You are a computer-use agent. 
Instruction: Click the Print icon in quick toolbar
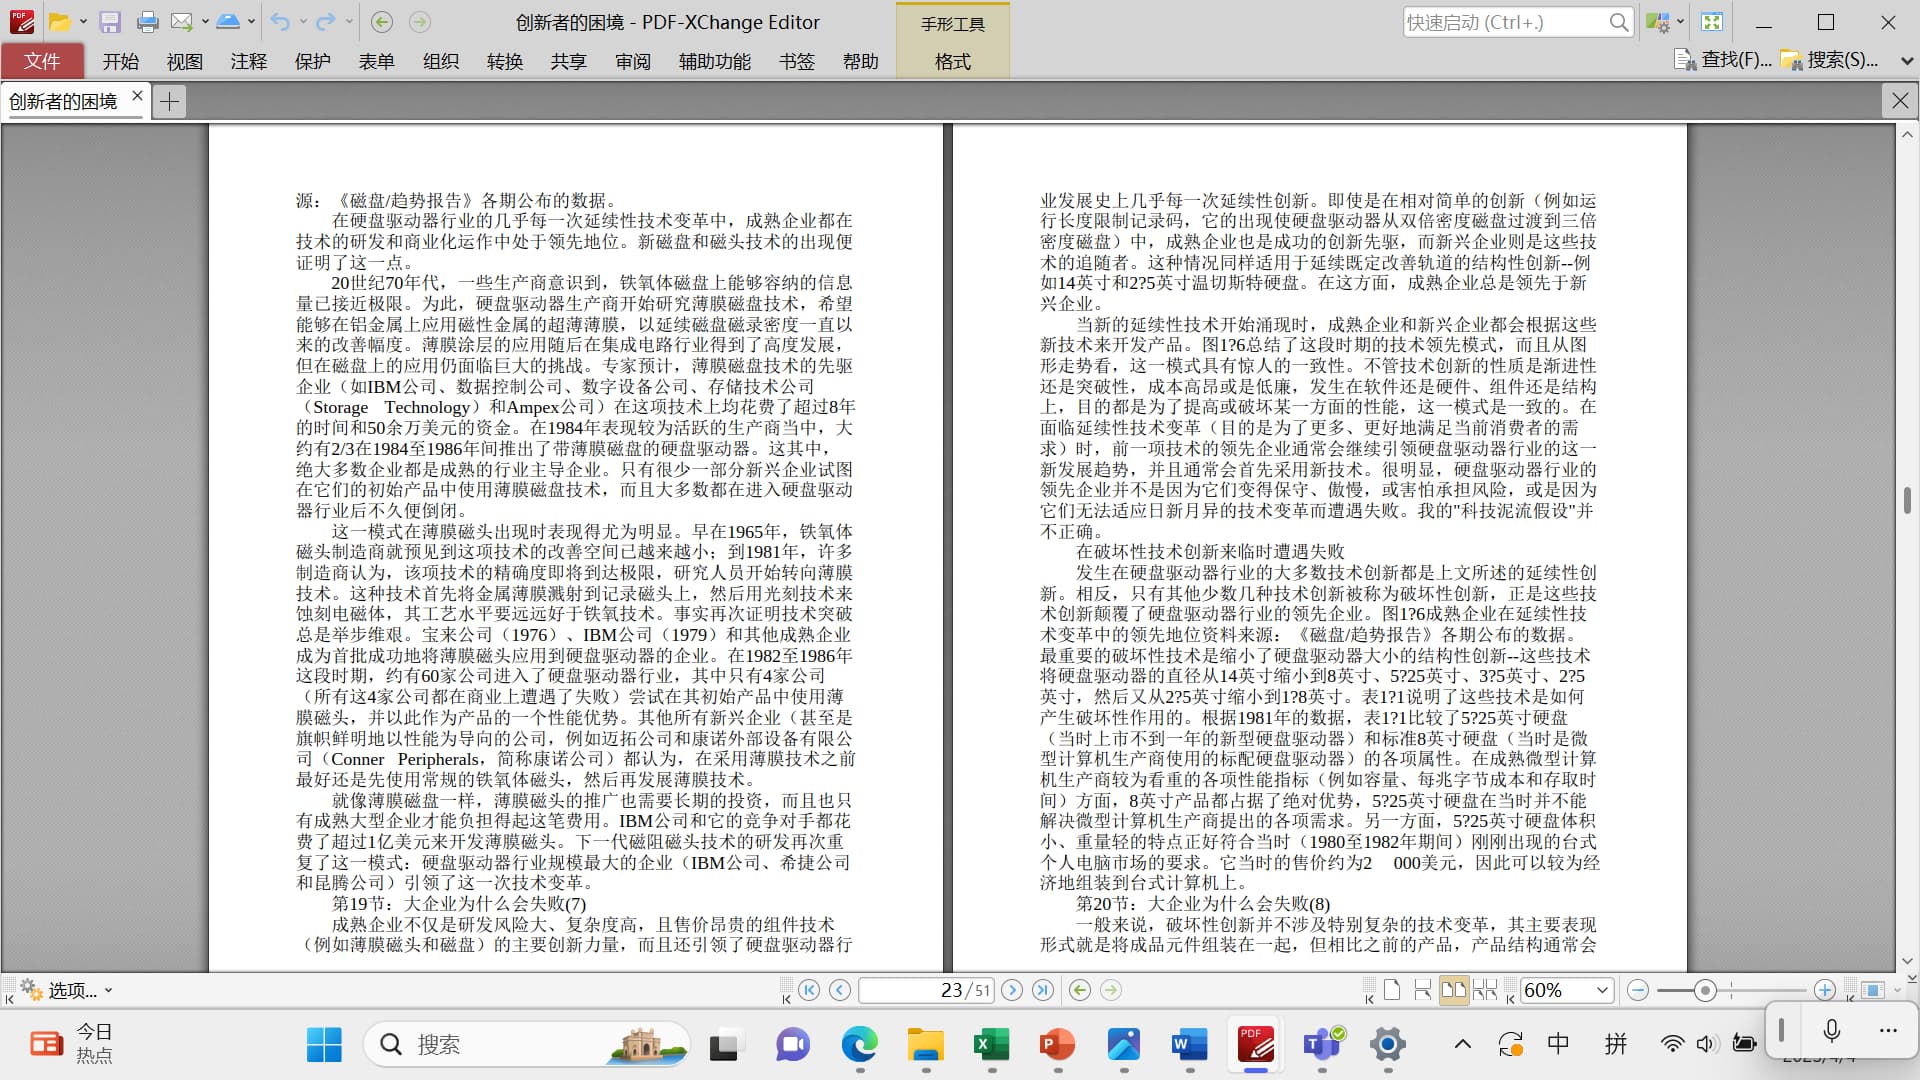coord(147,22)
